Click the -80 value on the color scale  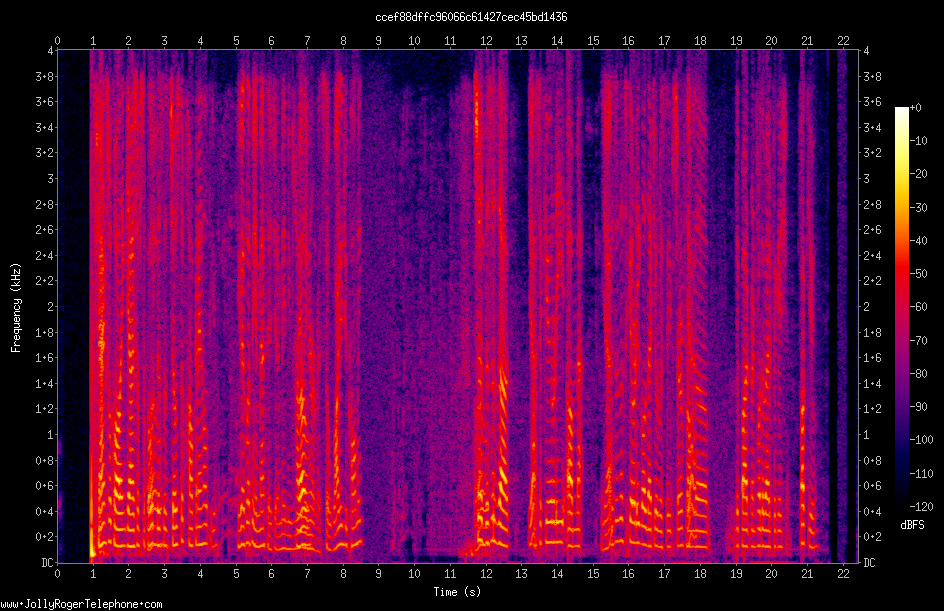[919, 374]
